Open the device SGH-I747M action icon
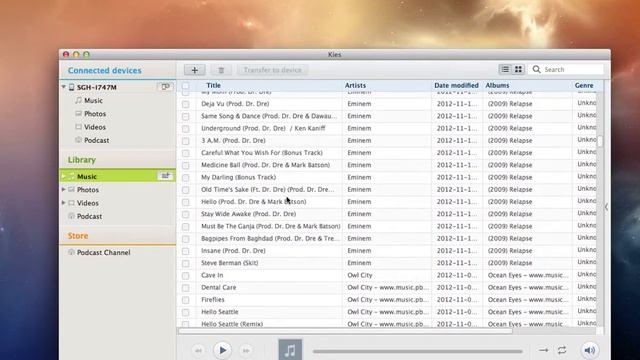The height and width of the screenshot is (360, 640). [x=165, y=87]
